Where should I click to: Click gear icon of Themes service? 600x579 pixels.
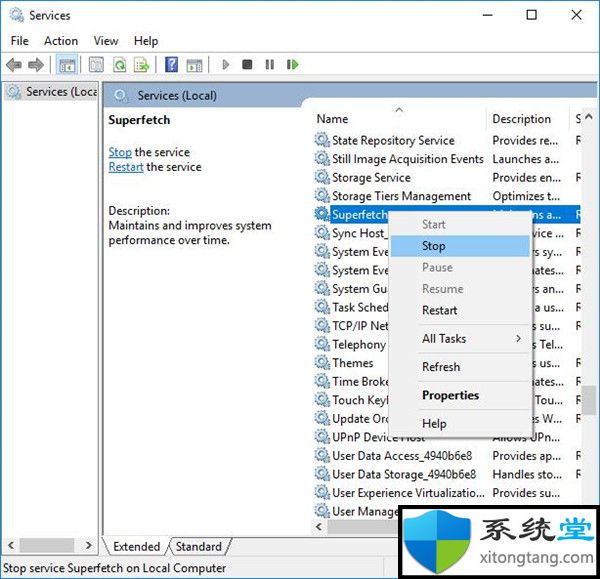(322, 362)
